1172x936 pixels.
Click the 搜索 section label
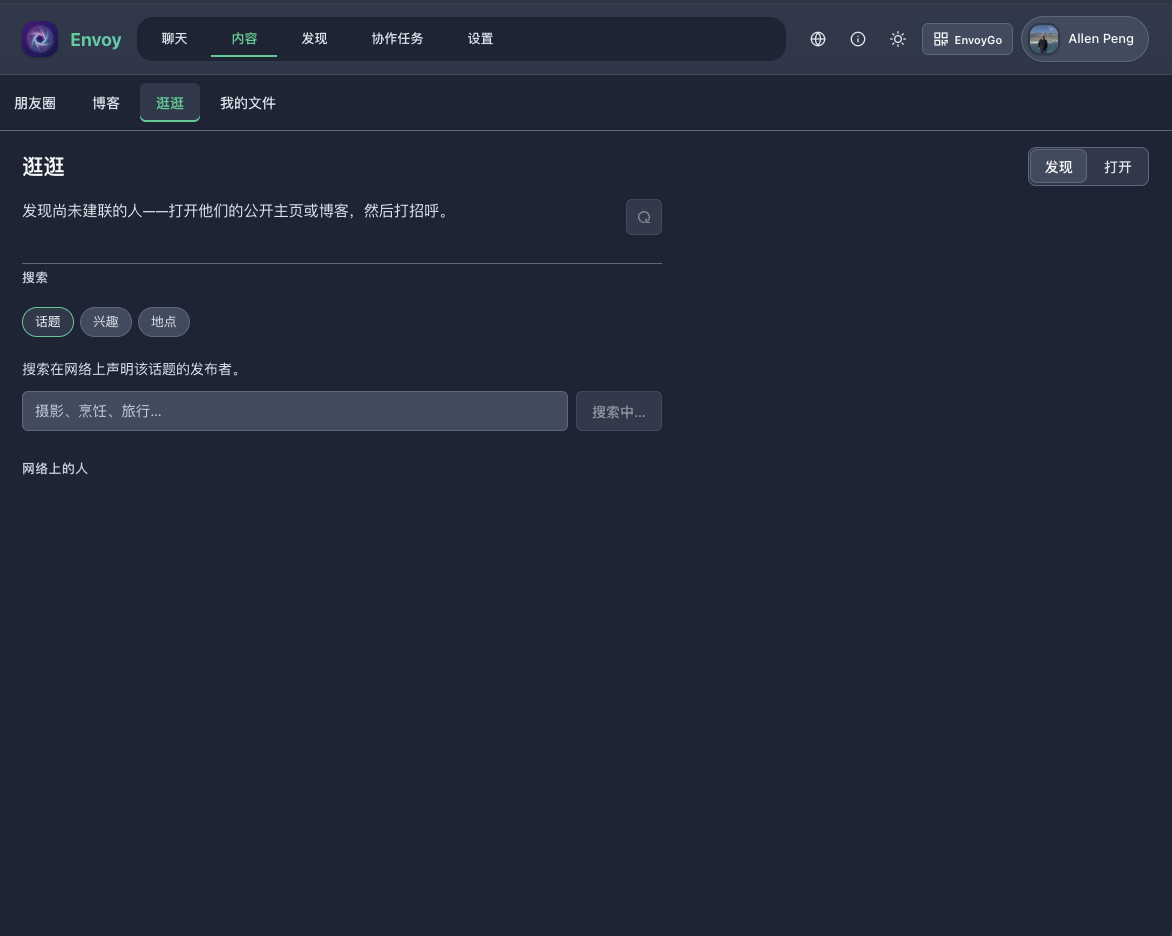click(35, 277)
